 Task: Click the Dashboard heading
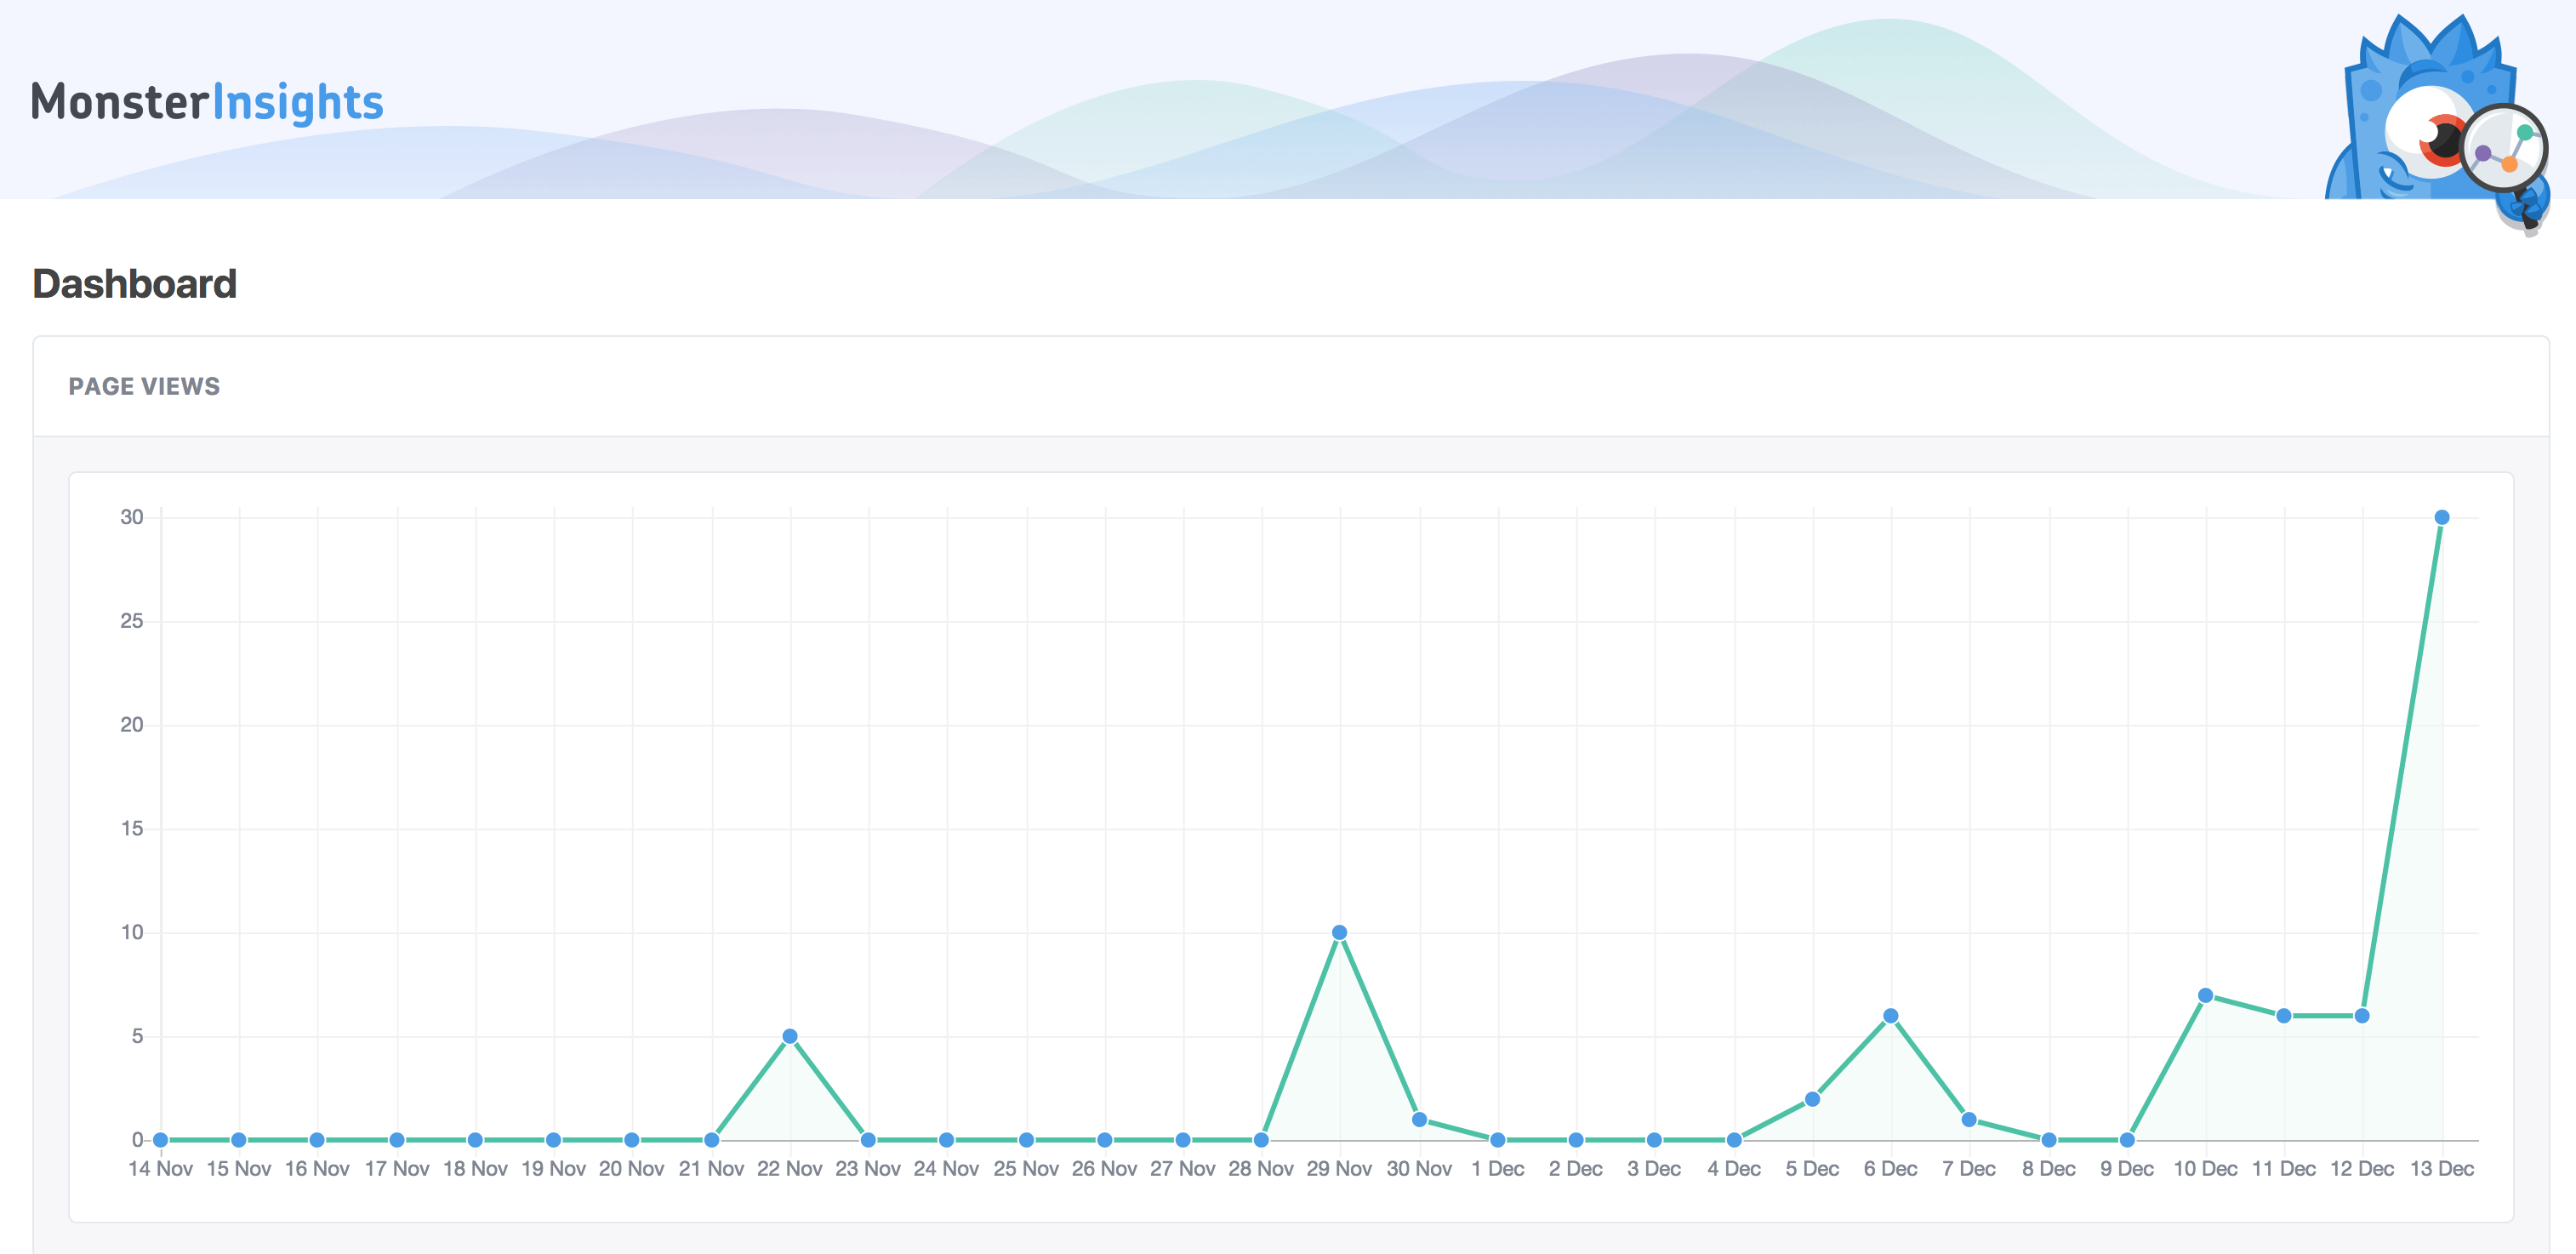point(135,284)
